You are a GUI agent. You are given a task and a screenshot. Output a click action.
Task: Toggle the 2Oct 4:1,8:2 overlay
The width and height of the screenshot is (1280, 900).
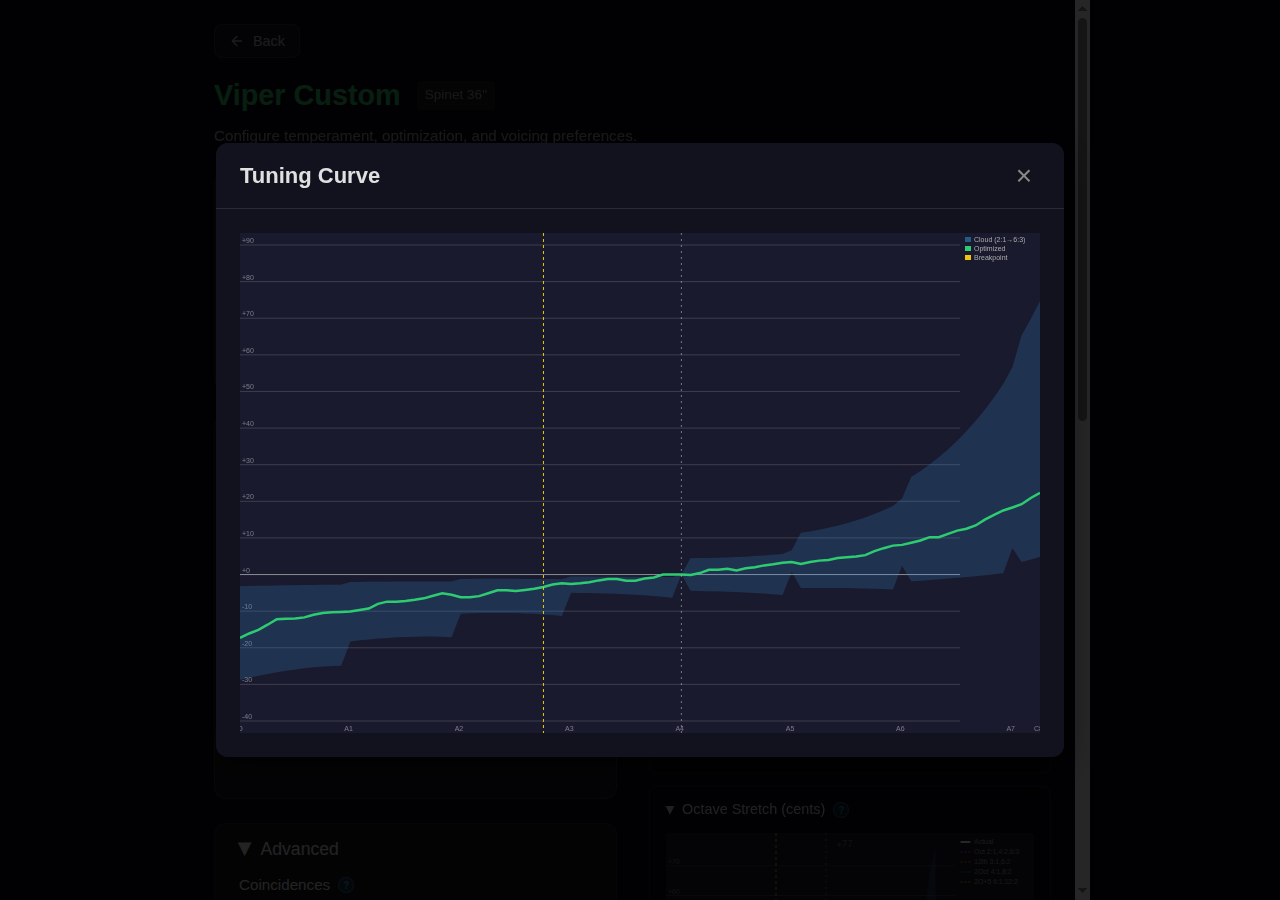992,872
